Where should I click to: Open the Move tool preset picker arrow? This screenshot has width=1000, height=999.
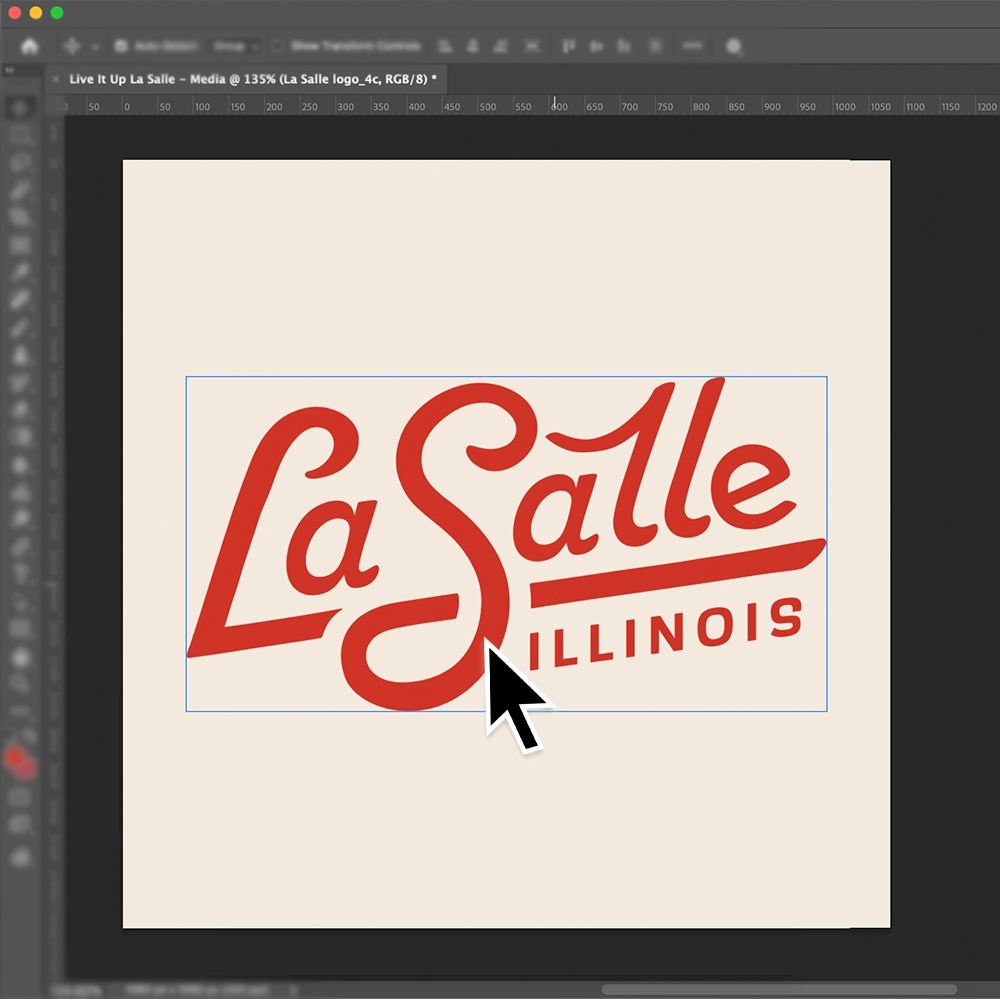click(x=95, y=47)
